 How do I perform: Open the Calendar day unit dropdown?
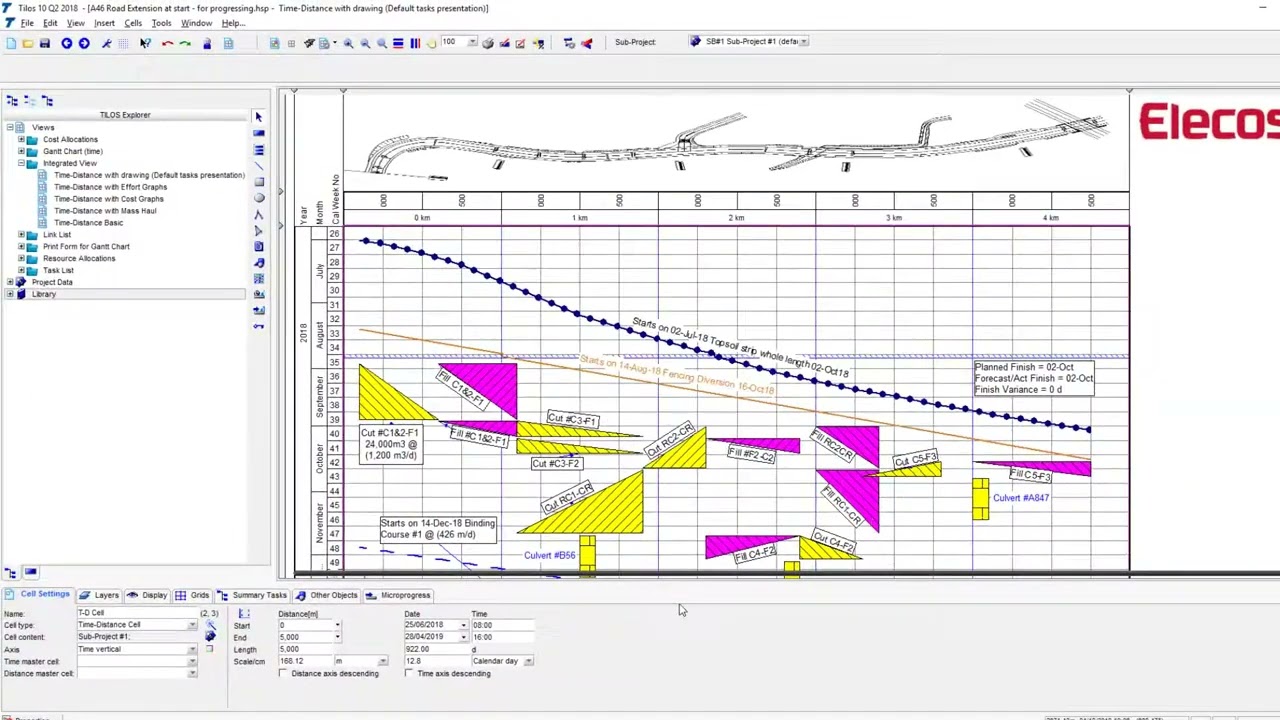pyautogui.click(x=528, y=662)
